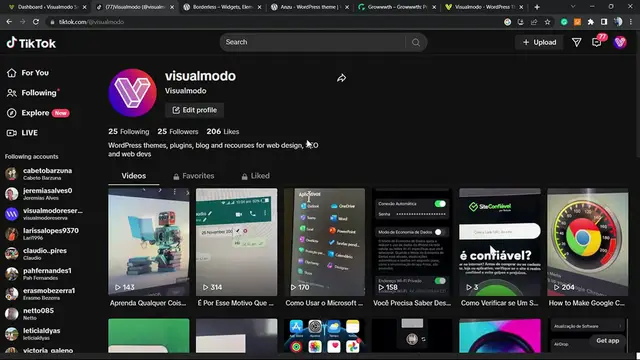The height and width of the screenshot is (360, 640).
Task: Open a new browser tab
Action: coord(537,7)
